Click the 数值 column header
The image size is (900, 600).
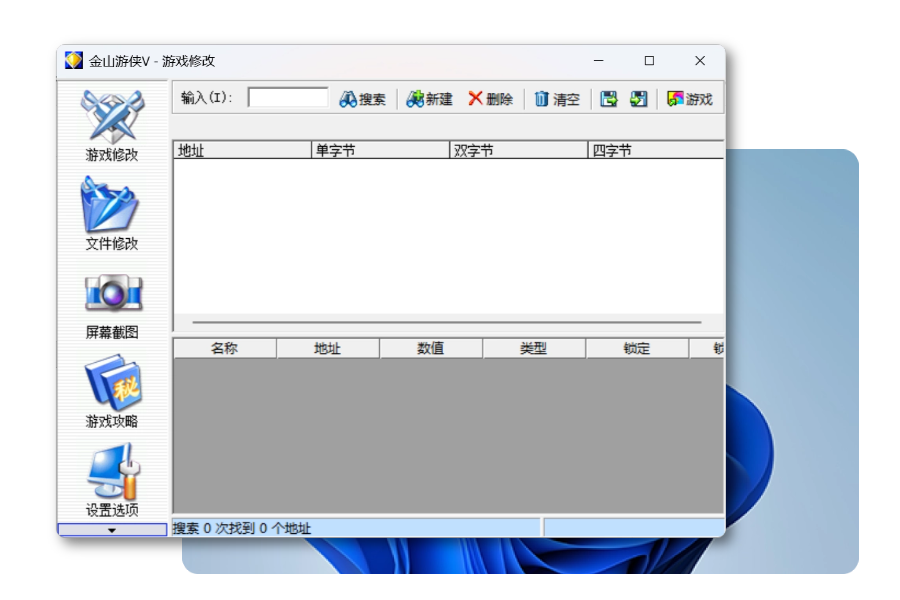(x=431, y=349)
